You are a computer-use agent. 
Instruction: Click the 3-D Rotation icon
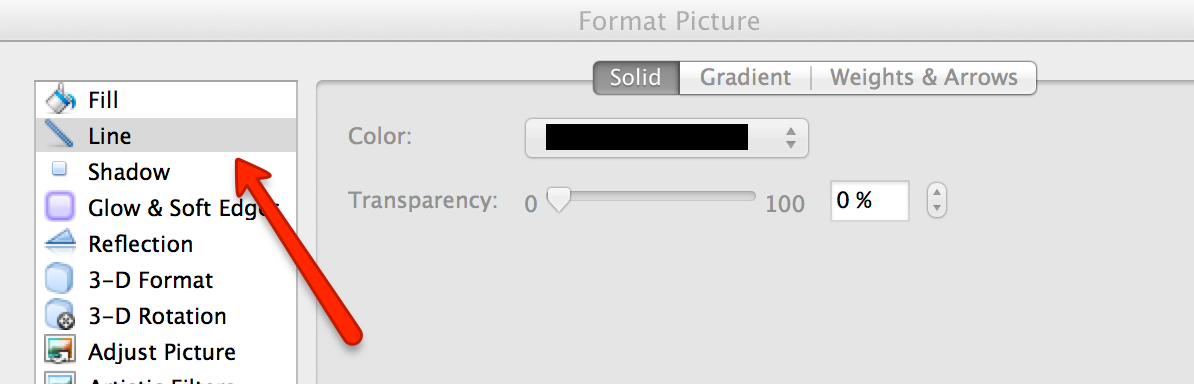click(60, 315)
